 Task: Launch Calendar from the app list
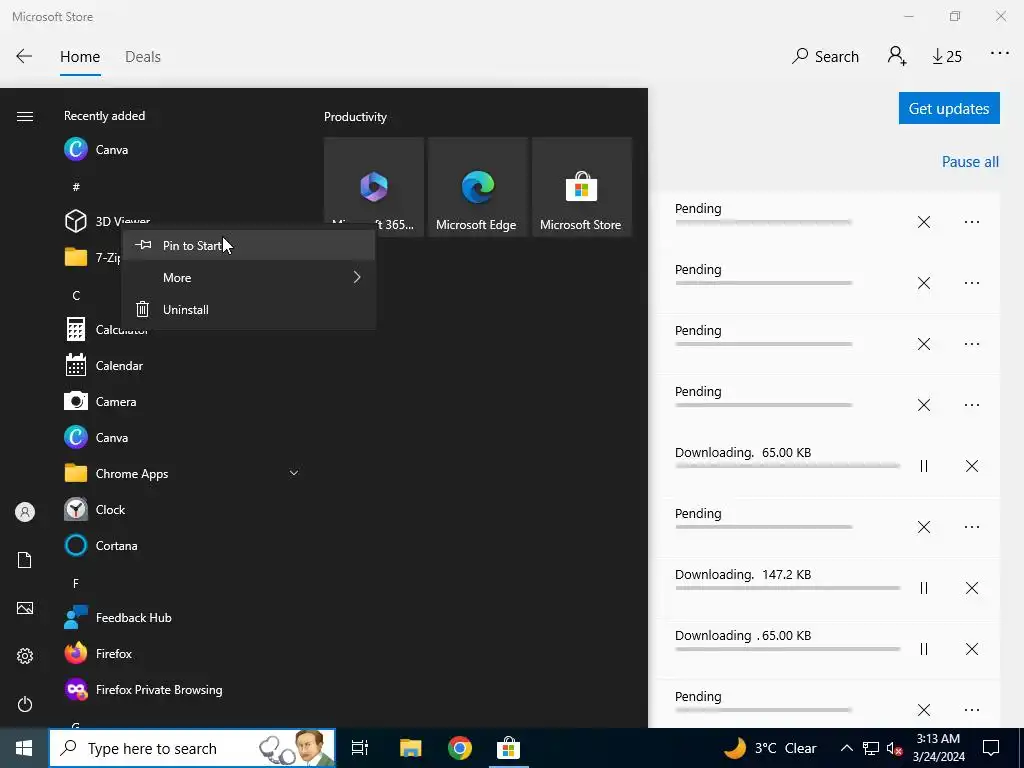pos(182,366)
